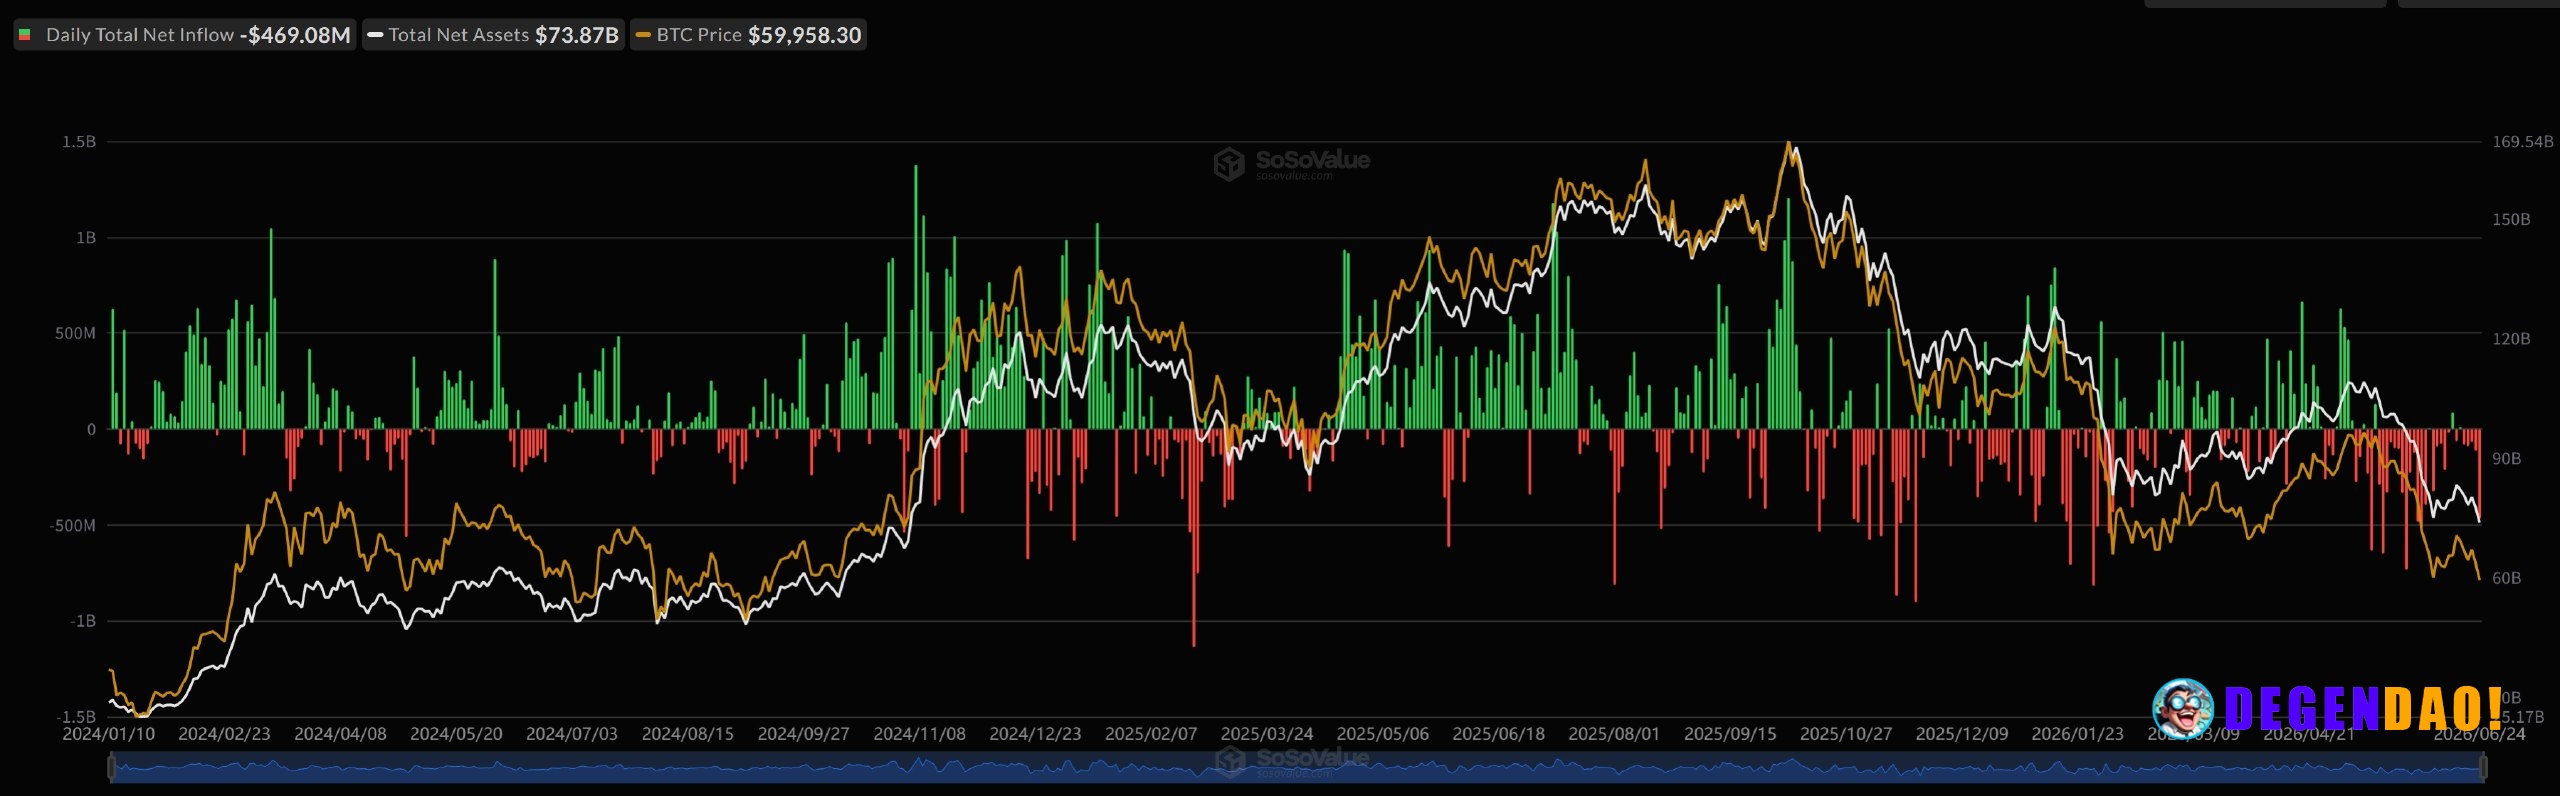Toggle the BTC Price legend series
The height and width of the screenshot is (796, 2560).
point(748,35)
